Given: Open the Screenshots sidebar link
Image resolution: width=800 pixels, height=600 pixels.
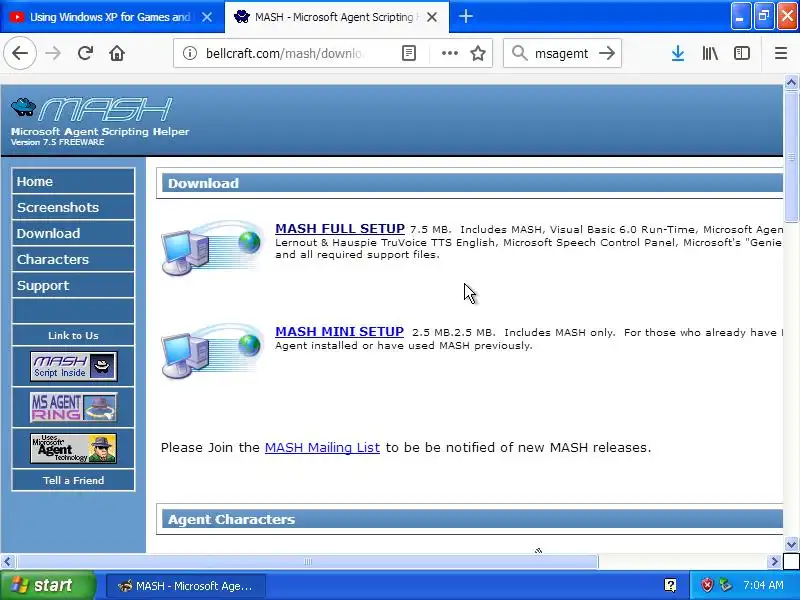Looking at the screenshot, I should [73, 207].
